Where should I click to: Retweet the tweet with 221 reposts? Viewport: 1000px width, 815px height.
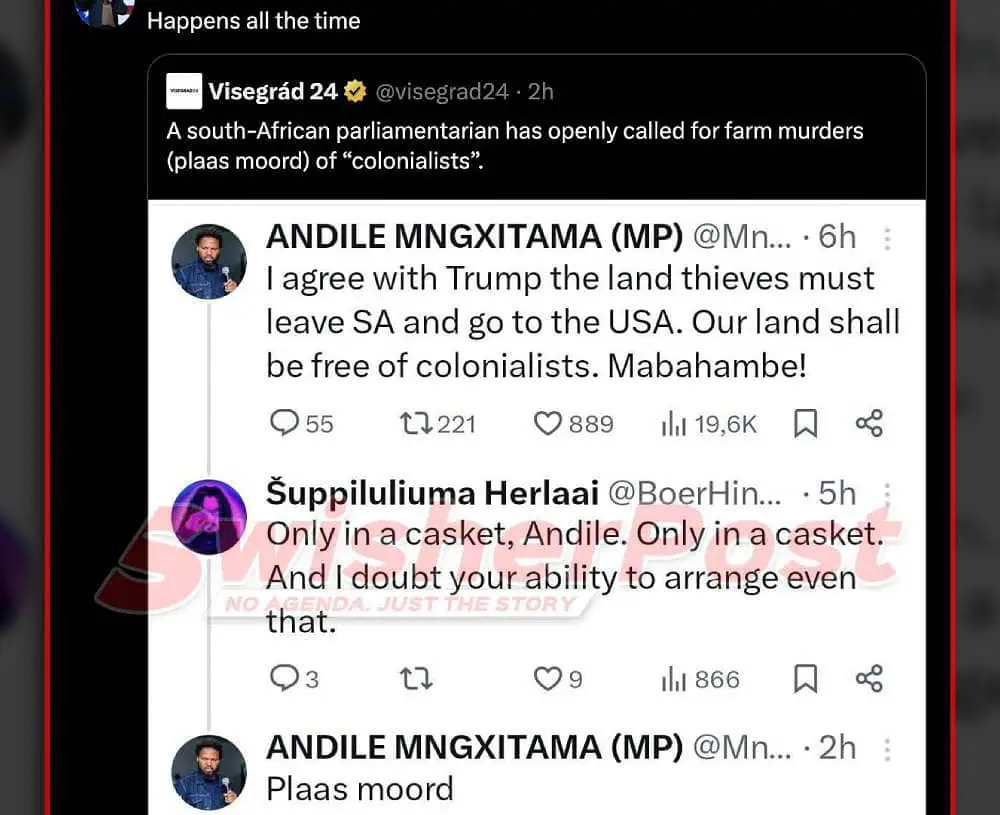point(413,424)
